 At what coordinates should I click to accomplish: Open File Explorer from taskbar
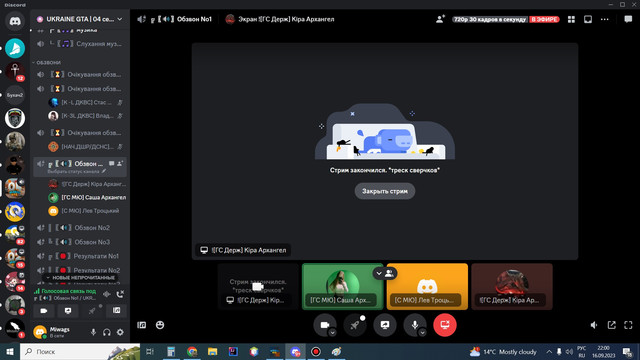(212, 351)
